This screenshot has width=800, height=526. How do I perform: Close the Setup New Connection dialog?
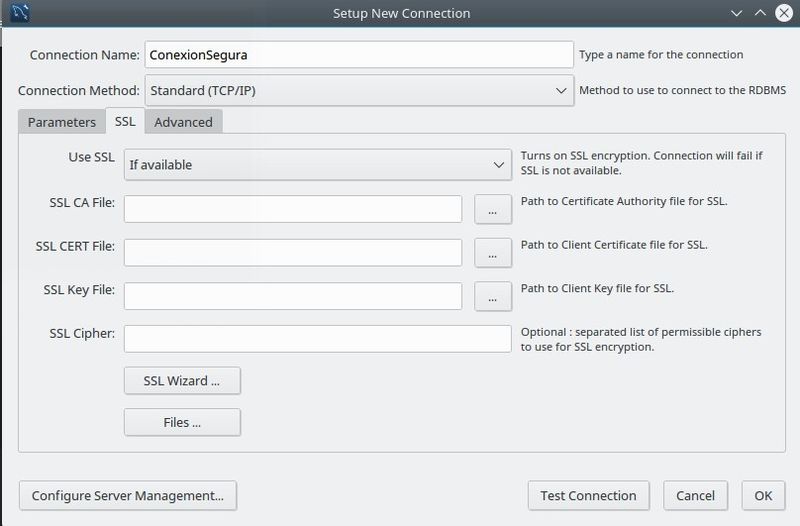pyautogui.click(x=784, y=13)
